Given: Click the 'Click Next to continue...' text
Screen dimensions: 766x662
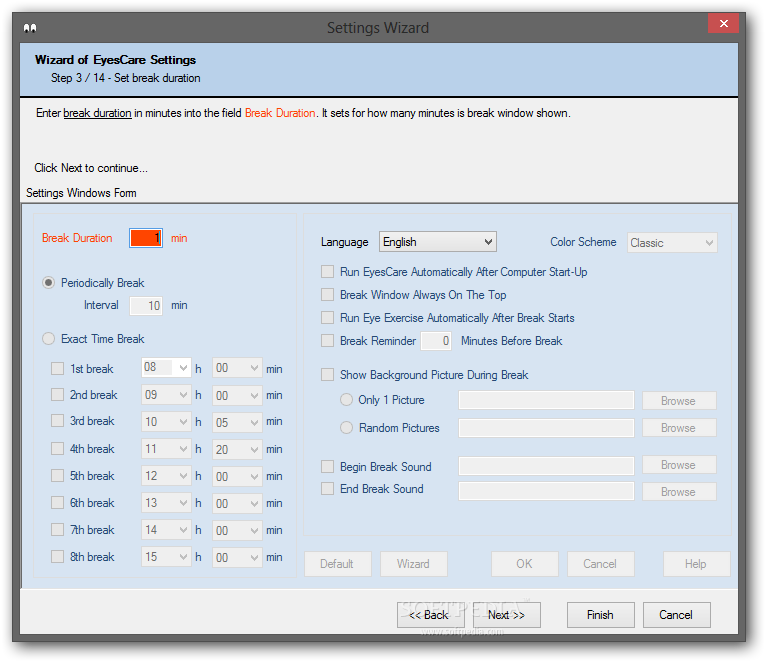Looking at the screenshot, I should 91,168.
